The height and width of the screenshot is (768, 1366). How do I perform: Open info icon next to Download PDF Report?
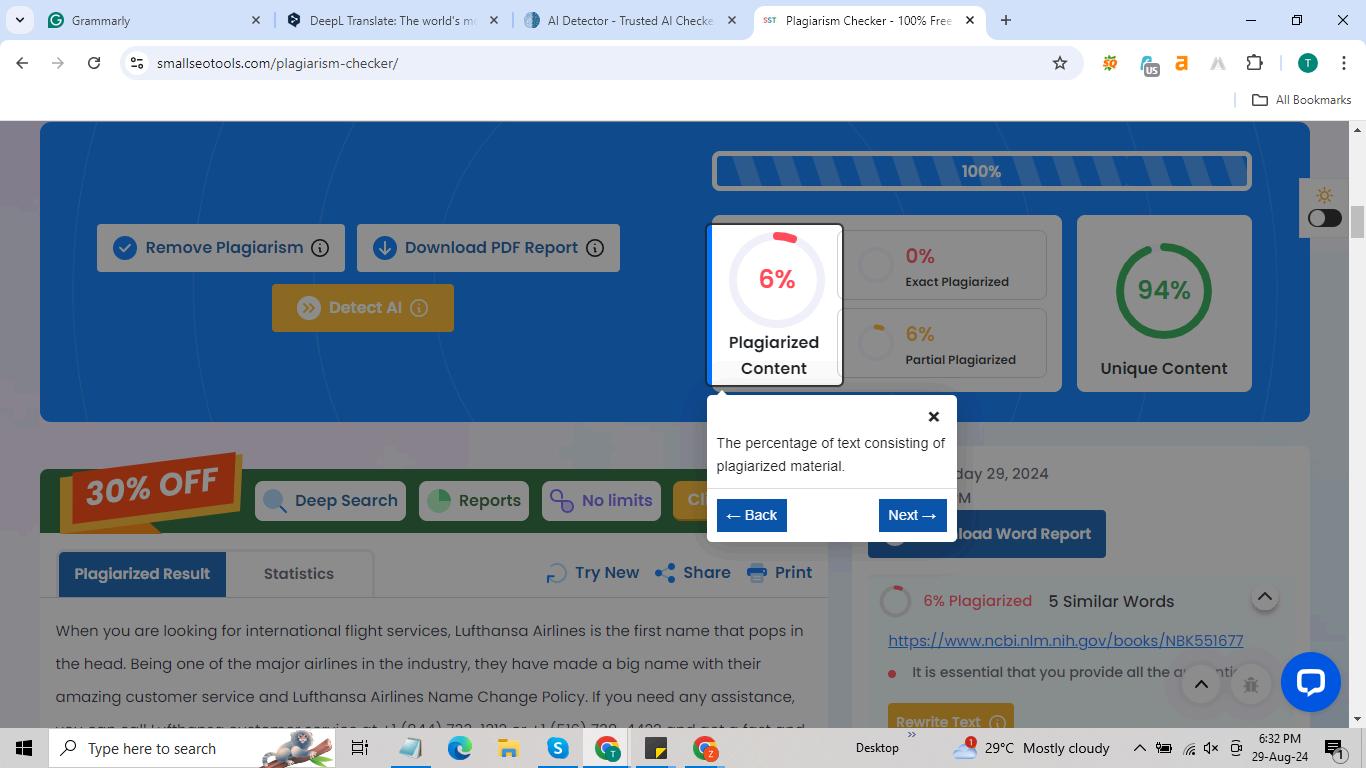tap(595, 248)
